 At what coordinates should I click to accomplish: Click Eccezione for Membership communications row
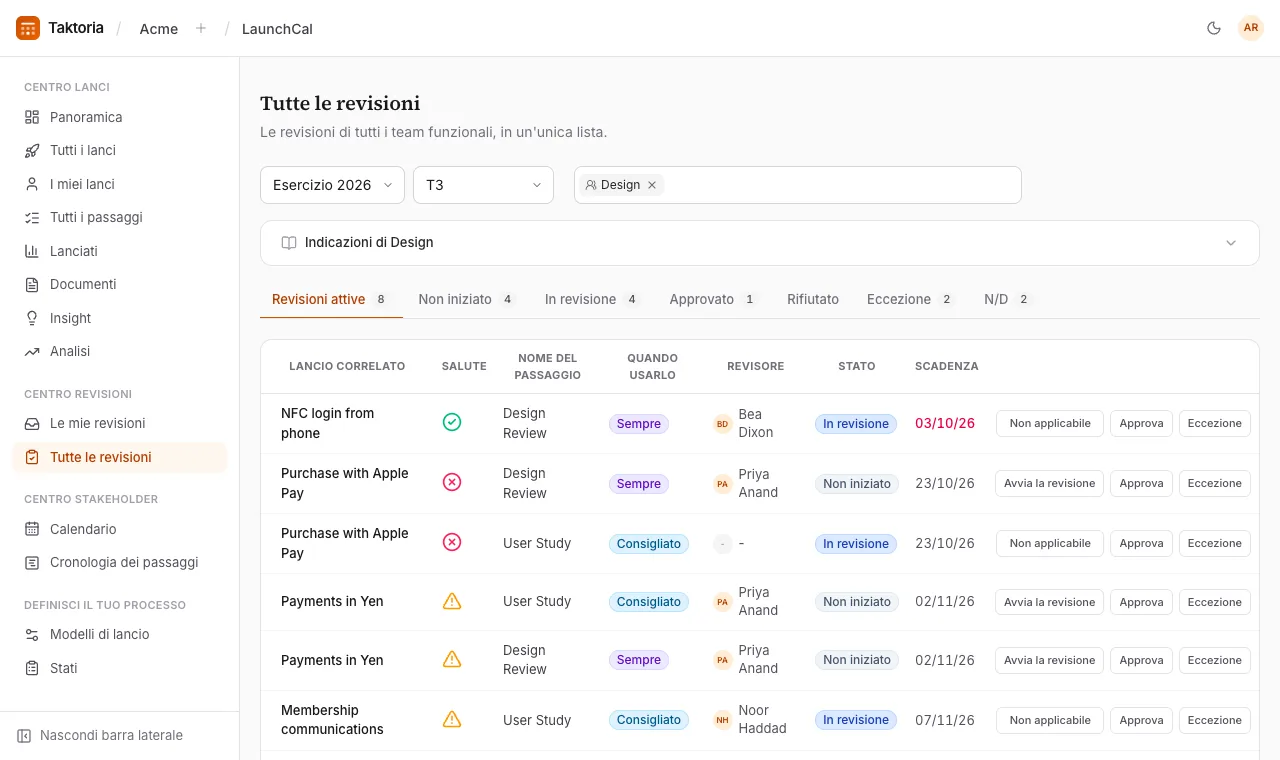1214,720
